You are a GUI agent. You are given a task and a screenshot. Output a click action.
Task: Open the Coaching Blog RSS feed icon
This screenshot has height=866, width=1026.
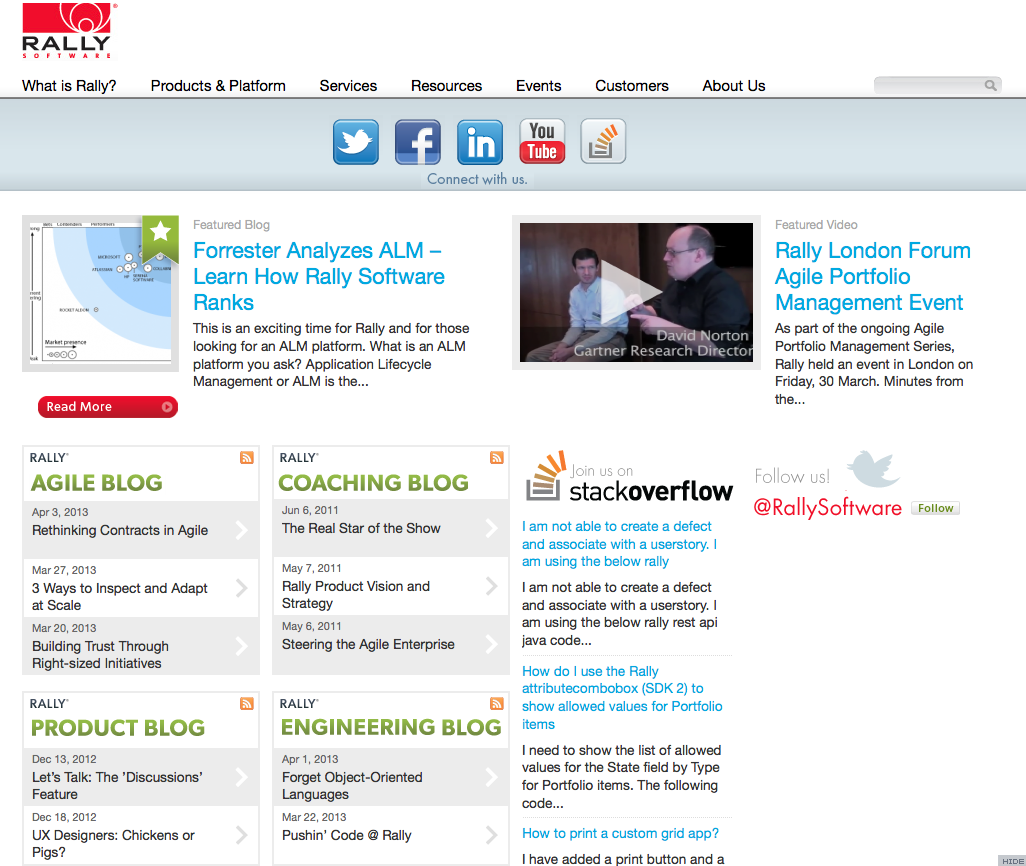pyautogui.click(x=497, y=458)
